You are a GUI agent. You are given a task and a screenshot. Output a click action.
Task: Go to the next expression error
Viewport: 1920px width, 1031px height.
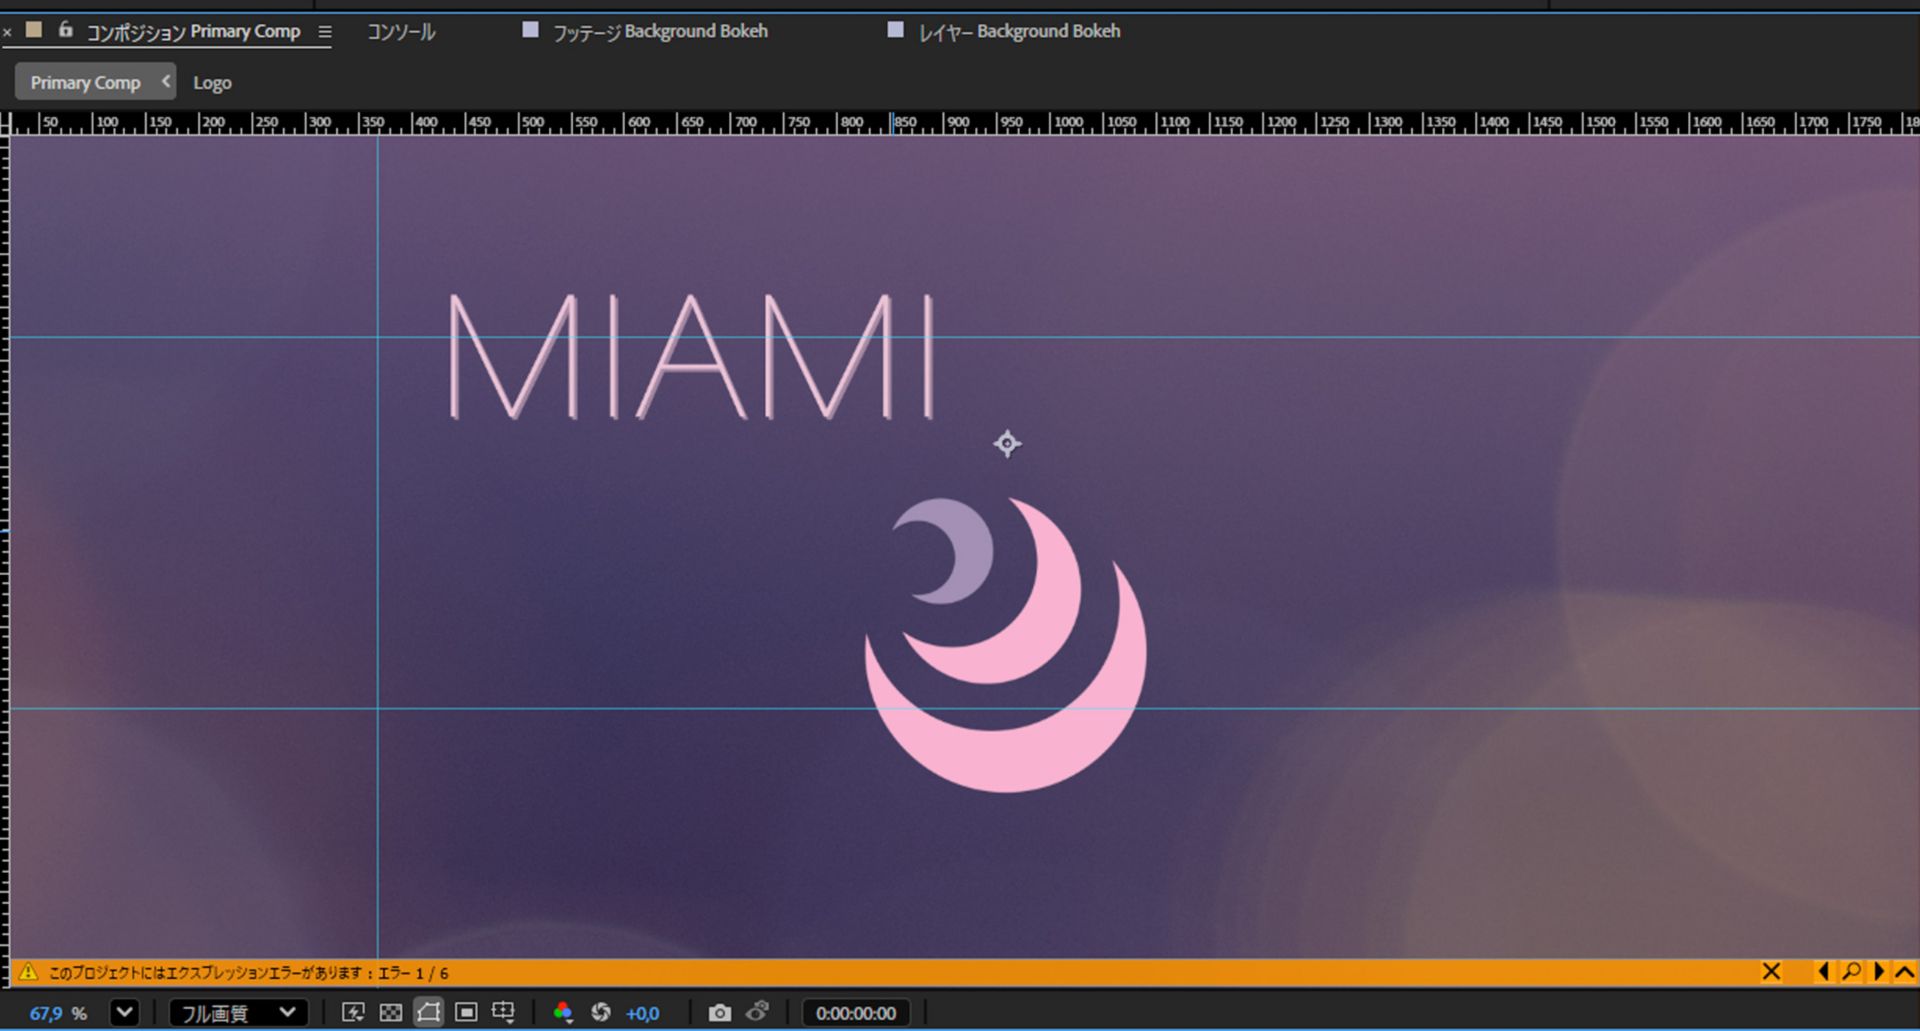pos(1879,972)
